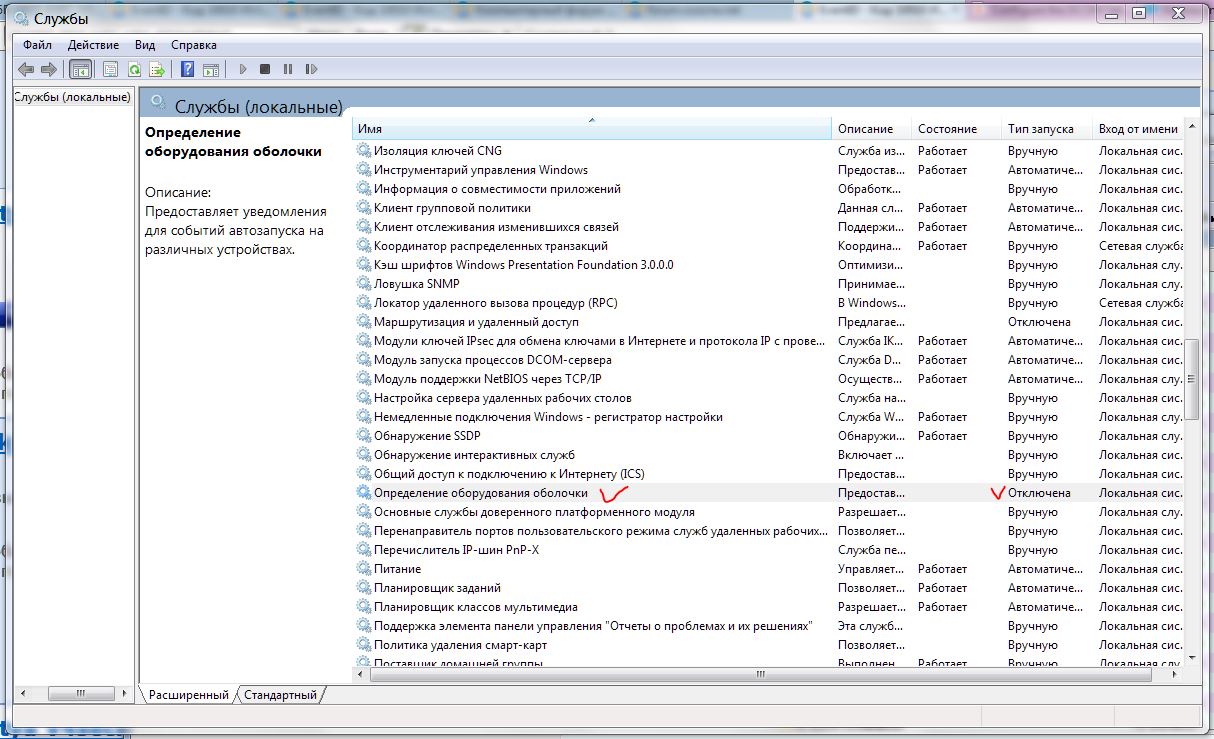1214x739 pixels.
Task: Click the Export List toolbar icon
Action: pos(157,69)
